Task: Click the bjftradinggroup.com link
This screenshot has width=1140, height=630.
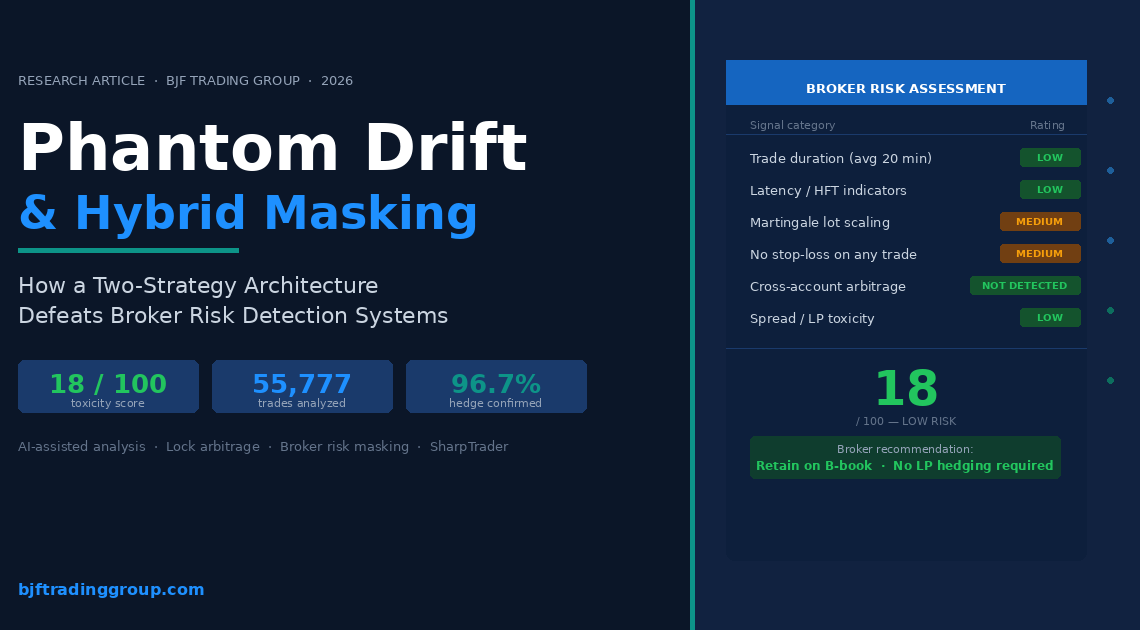Action: (x=111, y=590)
